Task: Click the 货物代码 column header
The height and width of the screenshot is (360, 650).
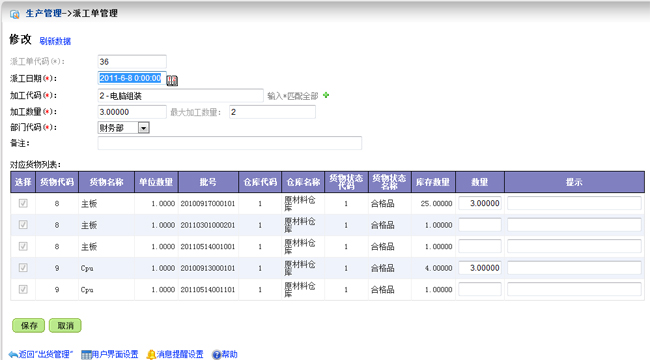Action: coord(57,182)
